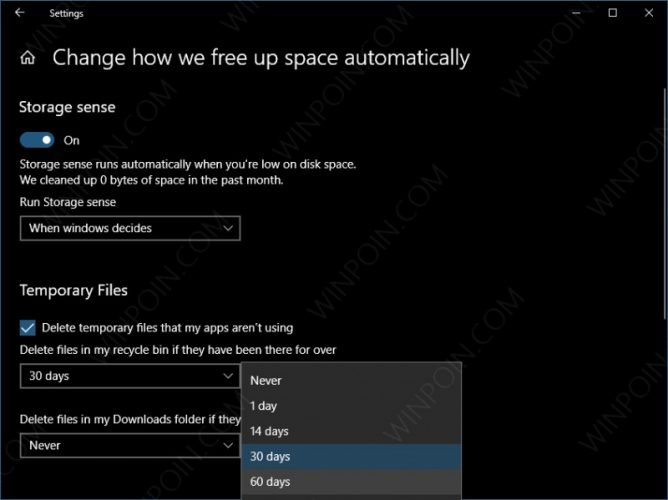Uncheck Delete temporary files checkbox
668x500 pixels.
click(28, 327)
